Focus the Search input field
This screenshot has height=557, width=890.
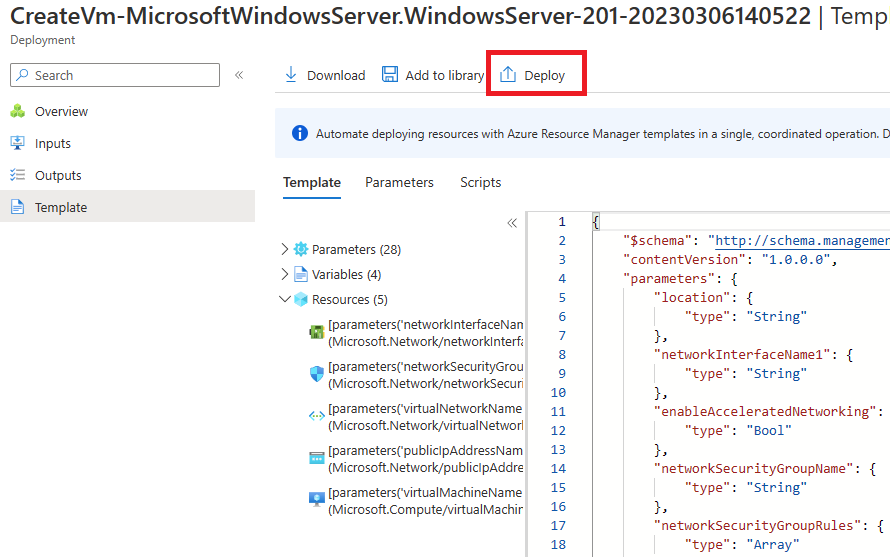(115, 75)
